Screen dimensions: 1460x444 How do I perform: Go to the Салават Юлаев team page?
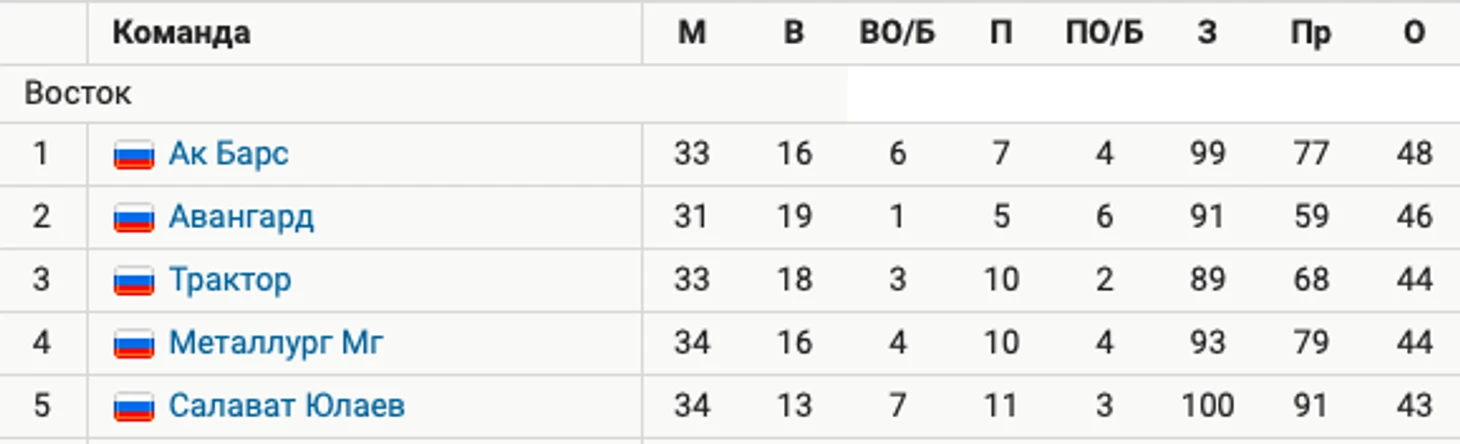coord(287,406)
